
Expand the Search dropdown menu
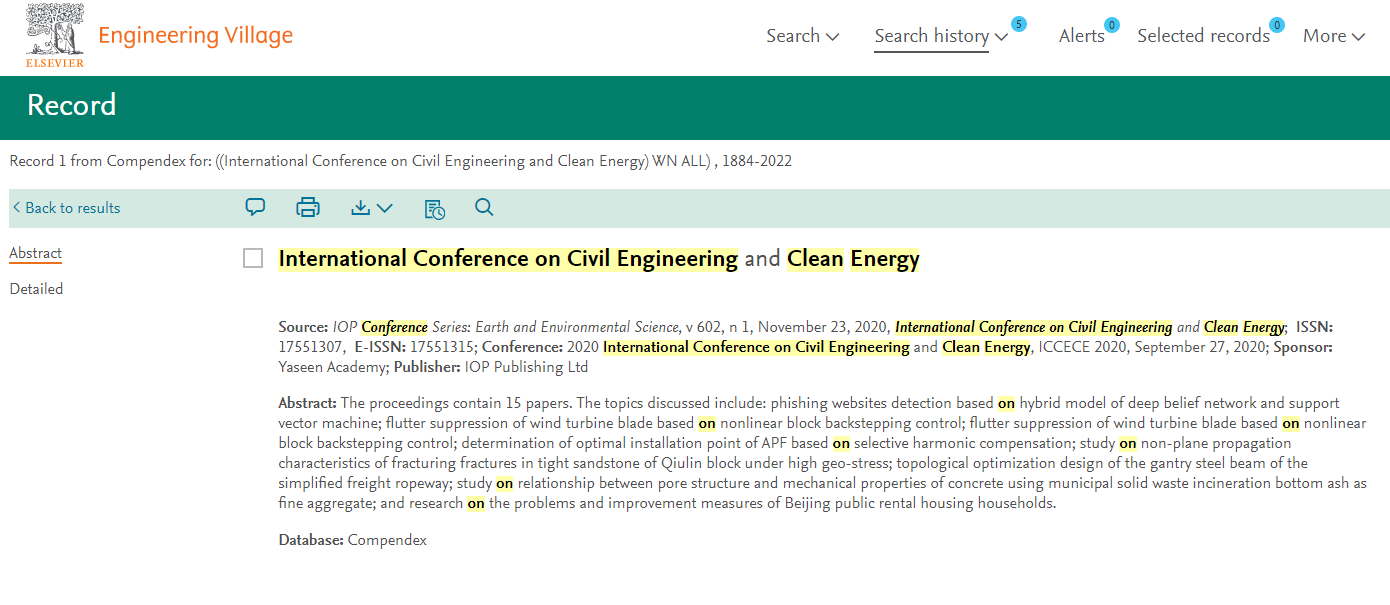coord(803,36)
